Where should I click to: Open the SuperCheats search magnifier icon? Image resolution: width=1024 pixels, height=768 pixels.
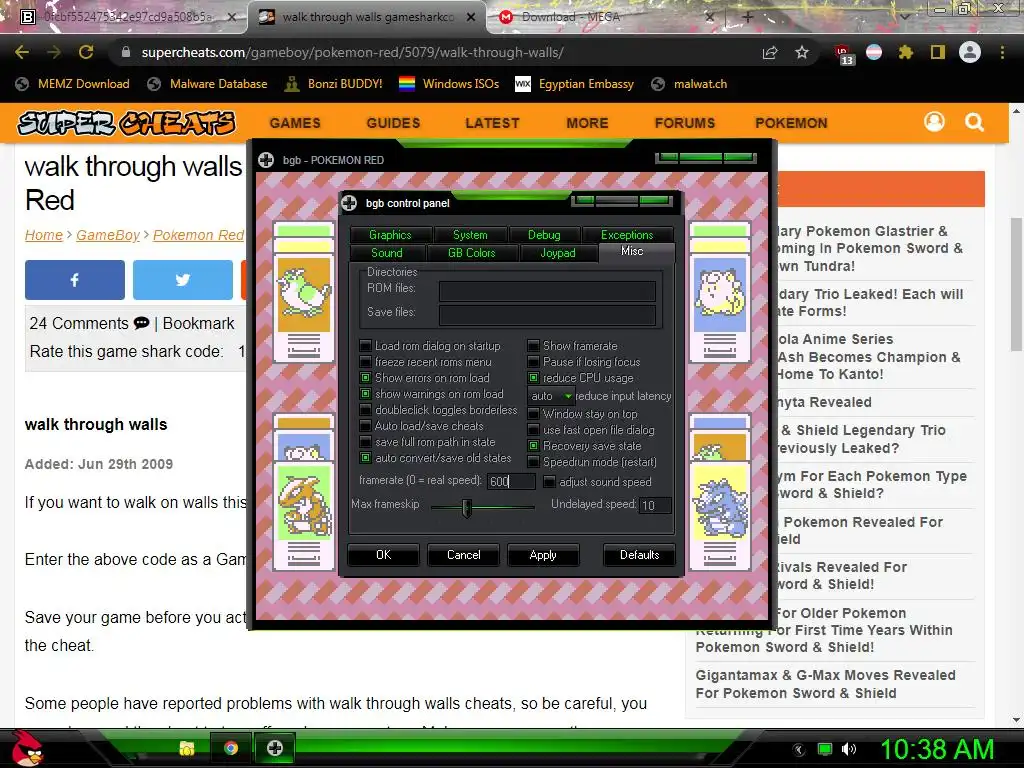[x=974, y=122]
